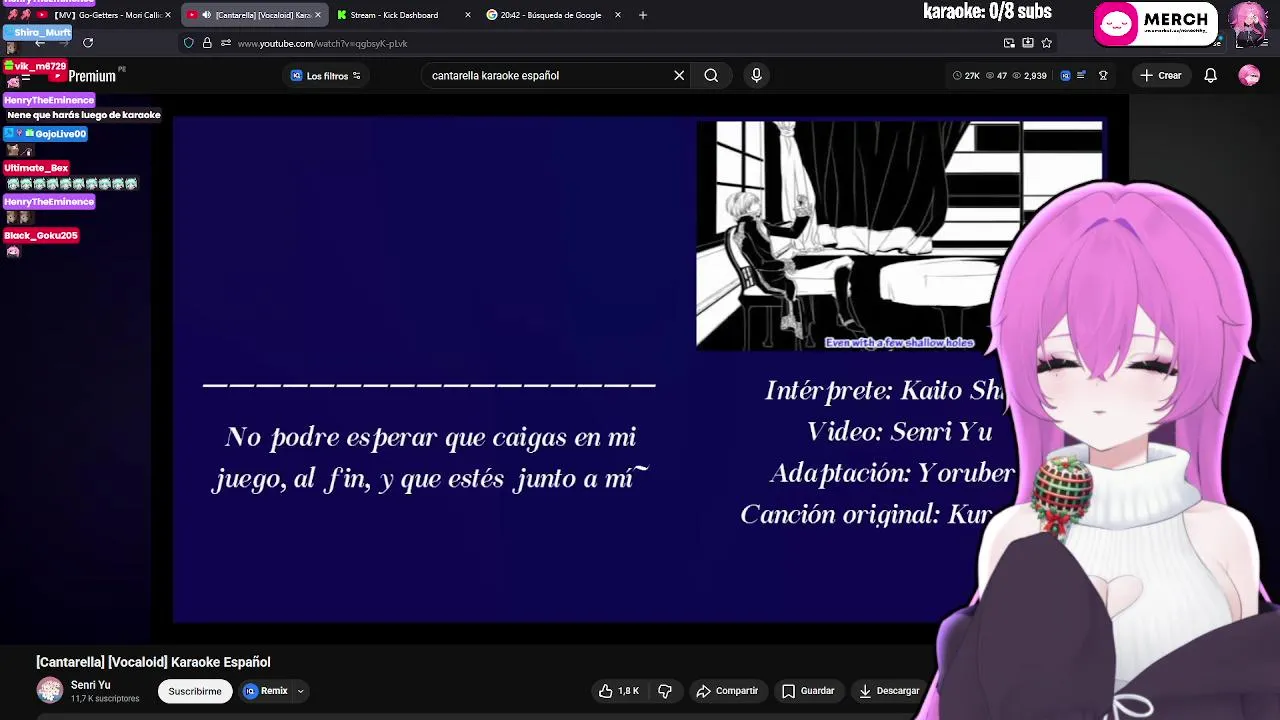1280x720 pixels.
Task: Click chat username Black_Goku205
Action: click(x=41, y=236)
